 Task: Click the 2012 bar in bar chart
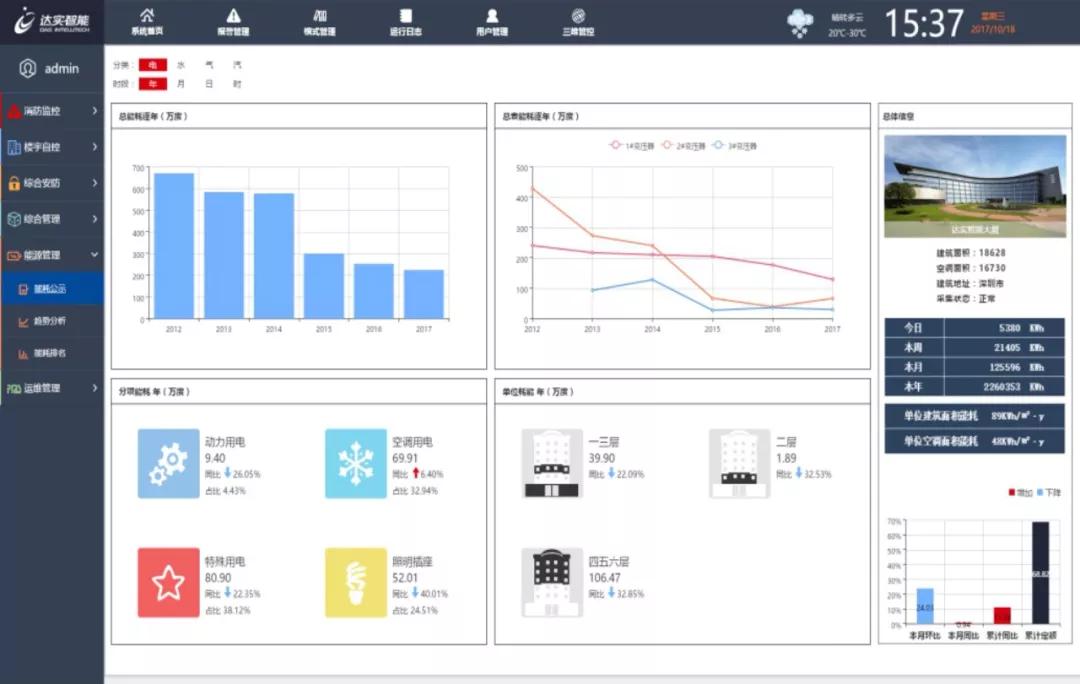tap(174, 246)
